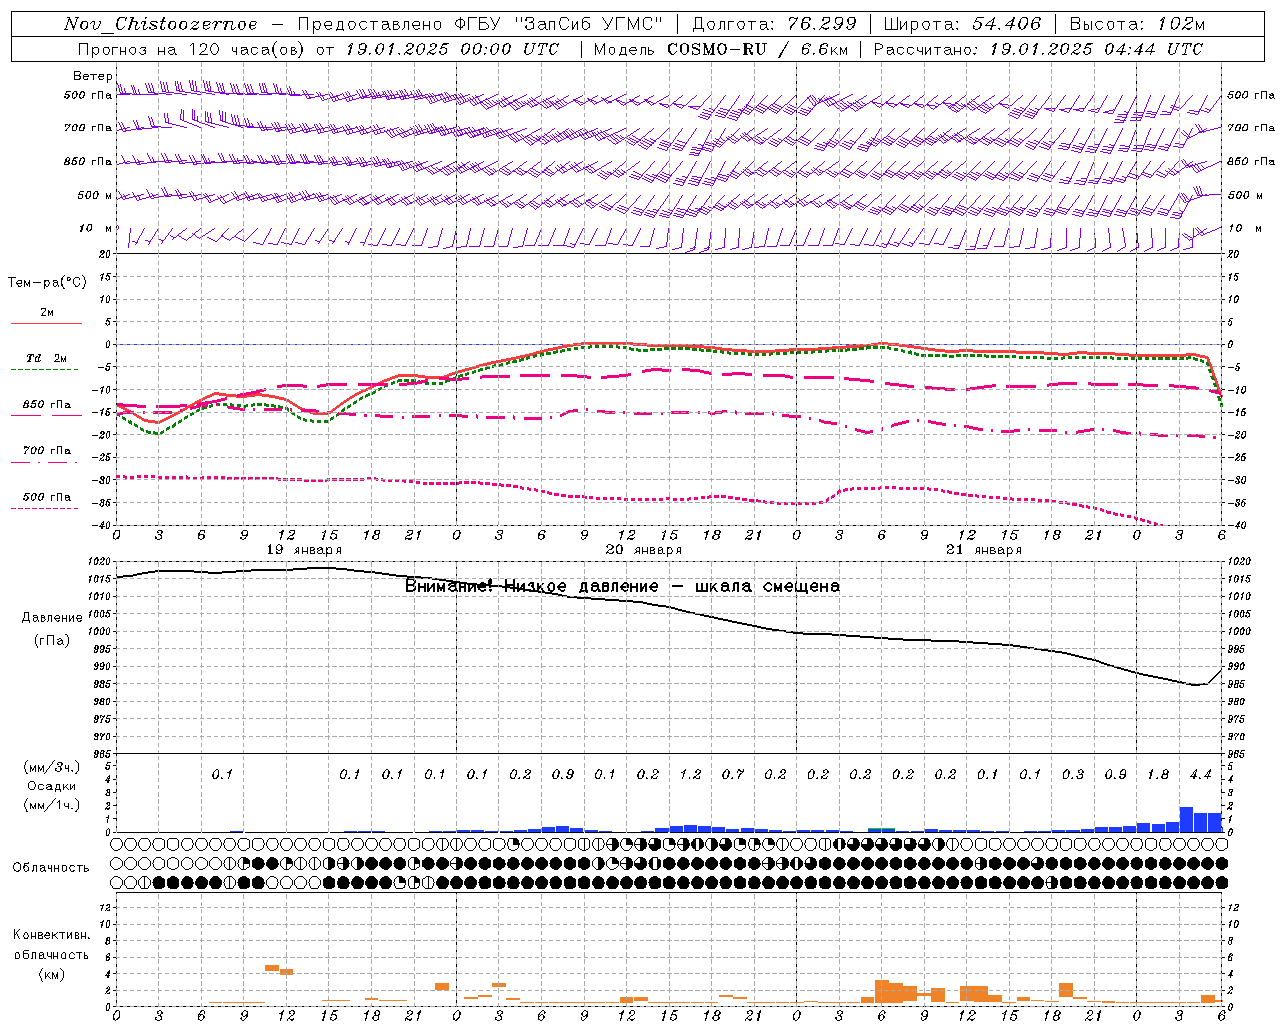
Task: Click the 'Конвективн.' convective cloud label
Action: pyautogui.click(x=52, y=935)
